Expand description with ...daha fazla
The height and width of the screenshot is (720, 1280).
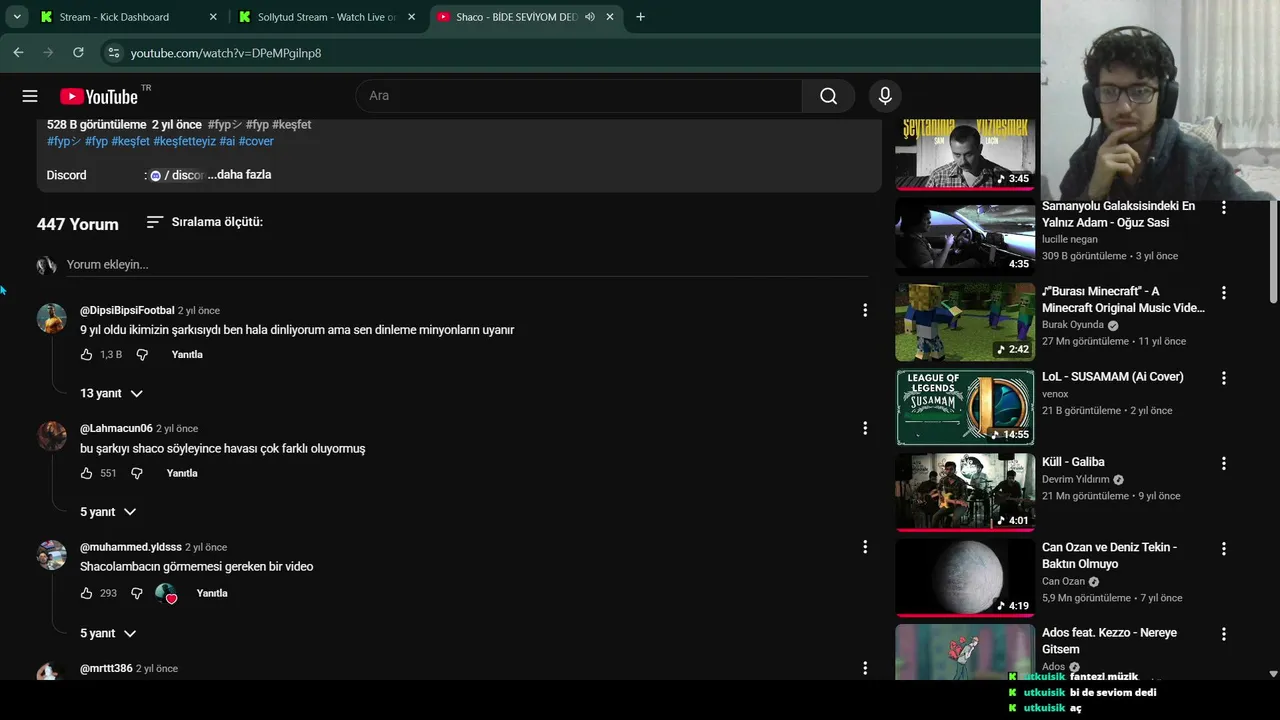[x=239, y=175]
